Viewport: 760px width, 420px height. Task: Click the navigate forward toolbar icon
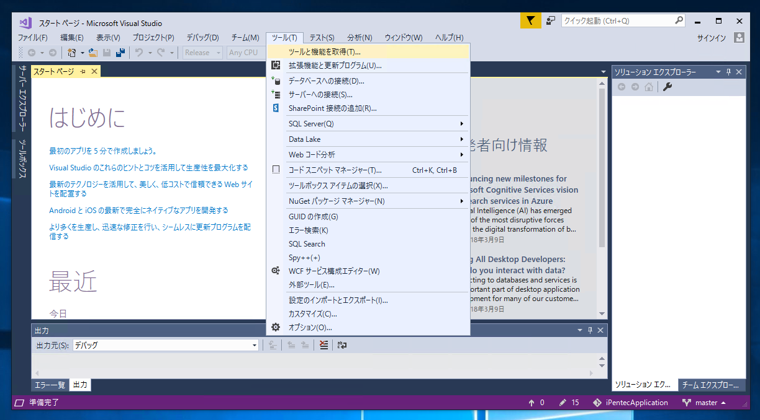(52, 53)
